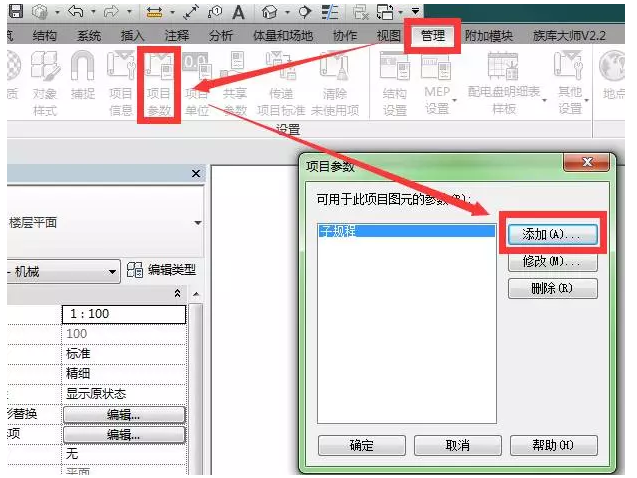Image resolution: width=637 pixels, height=478 pixels.
Task: Click 取消 in 项目参数 dialog
Action: (x=457, y=445)
